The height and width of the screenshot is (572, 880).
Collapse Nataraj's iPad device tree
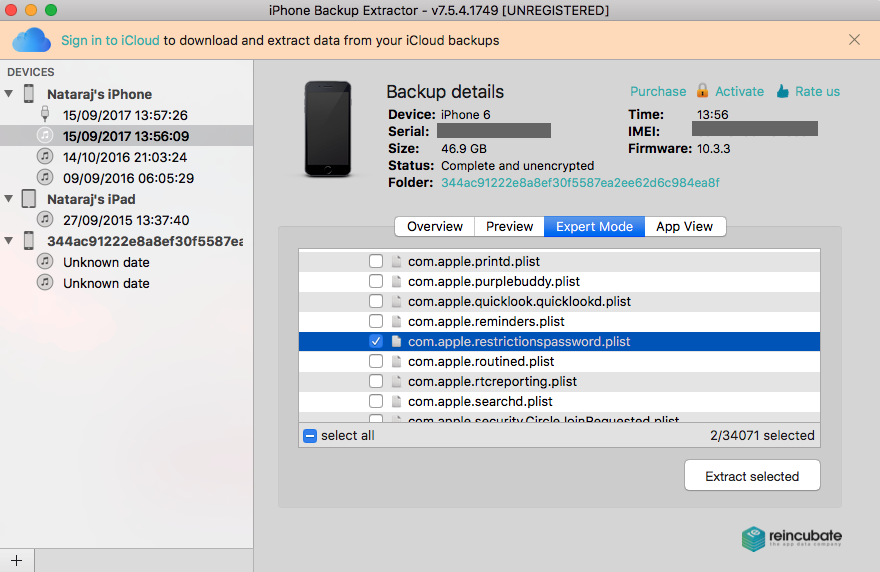(9, 199)
